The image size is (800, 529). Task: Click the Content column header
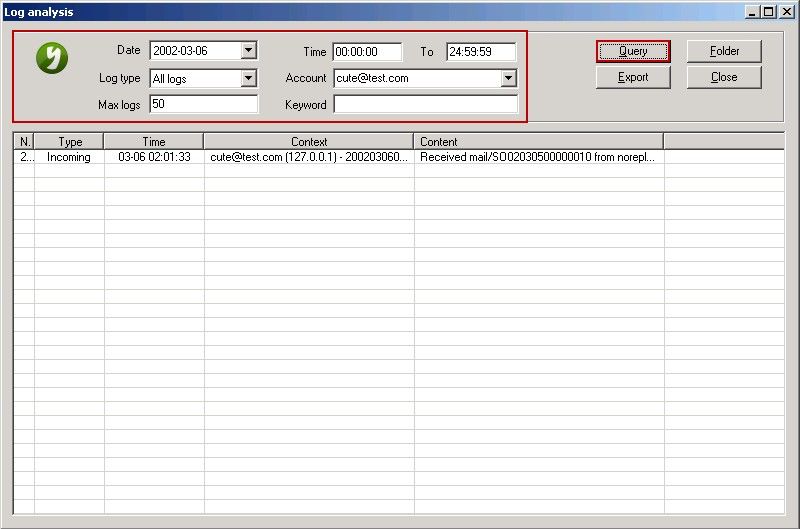click(538, 142)
